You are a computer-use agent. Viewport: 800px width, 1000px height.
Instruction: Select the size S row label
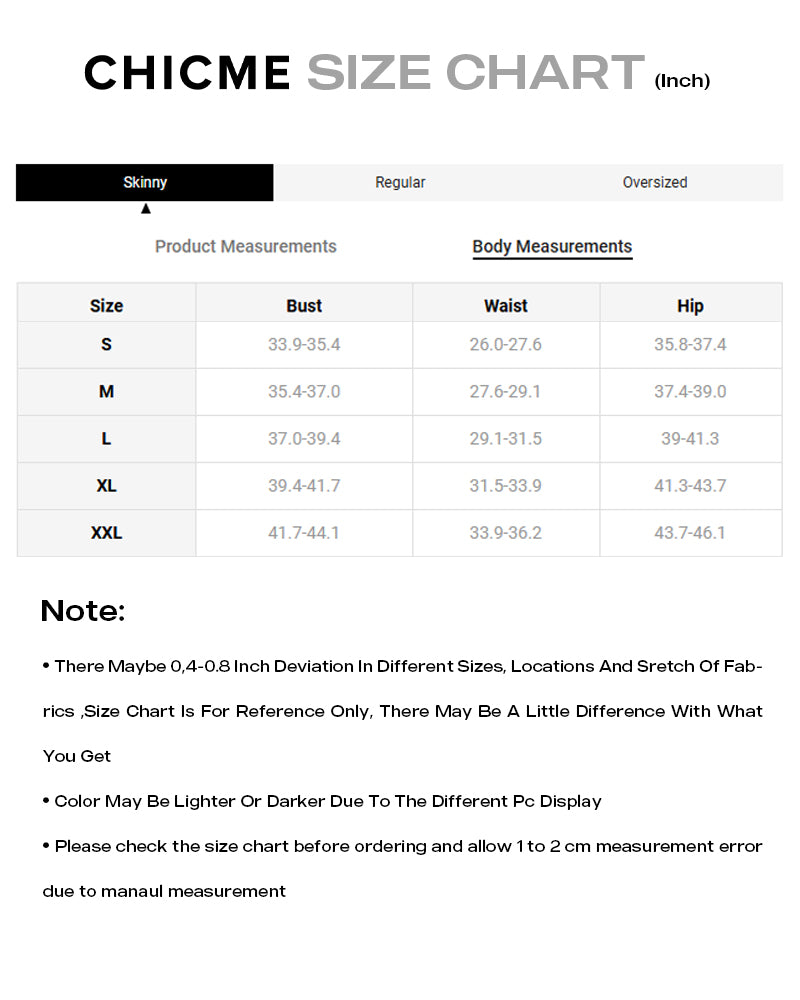106,345
